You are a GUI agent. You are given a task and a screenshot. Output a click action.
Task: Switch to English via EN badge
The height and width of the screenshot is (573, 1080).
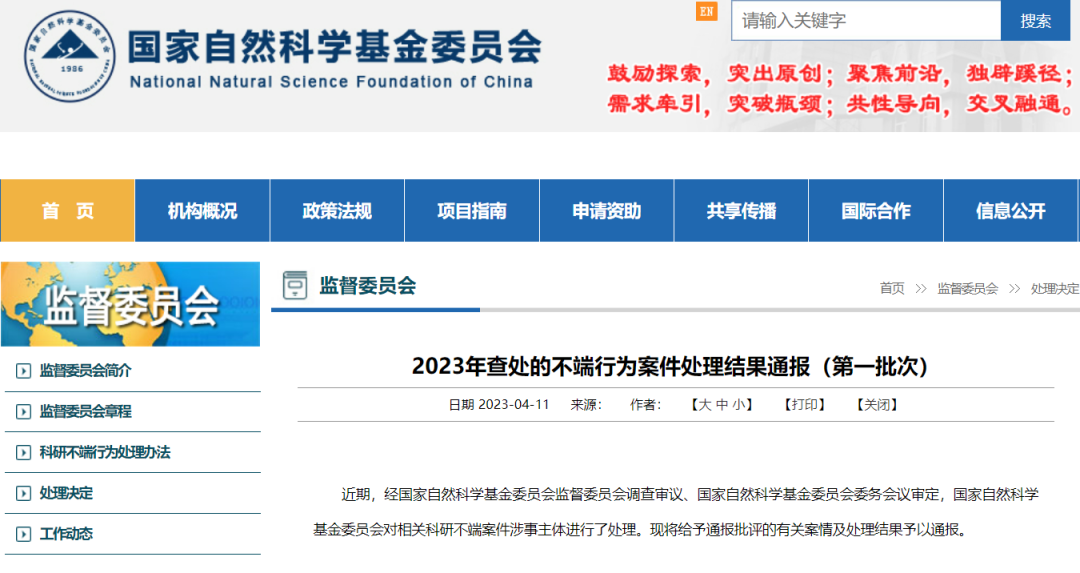(707, 12)
